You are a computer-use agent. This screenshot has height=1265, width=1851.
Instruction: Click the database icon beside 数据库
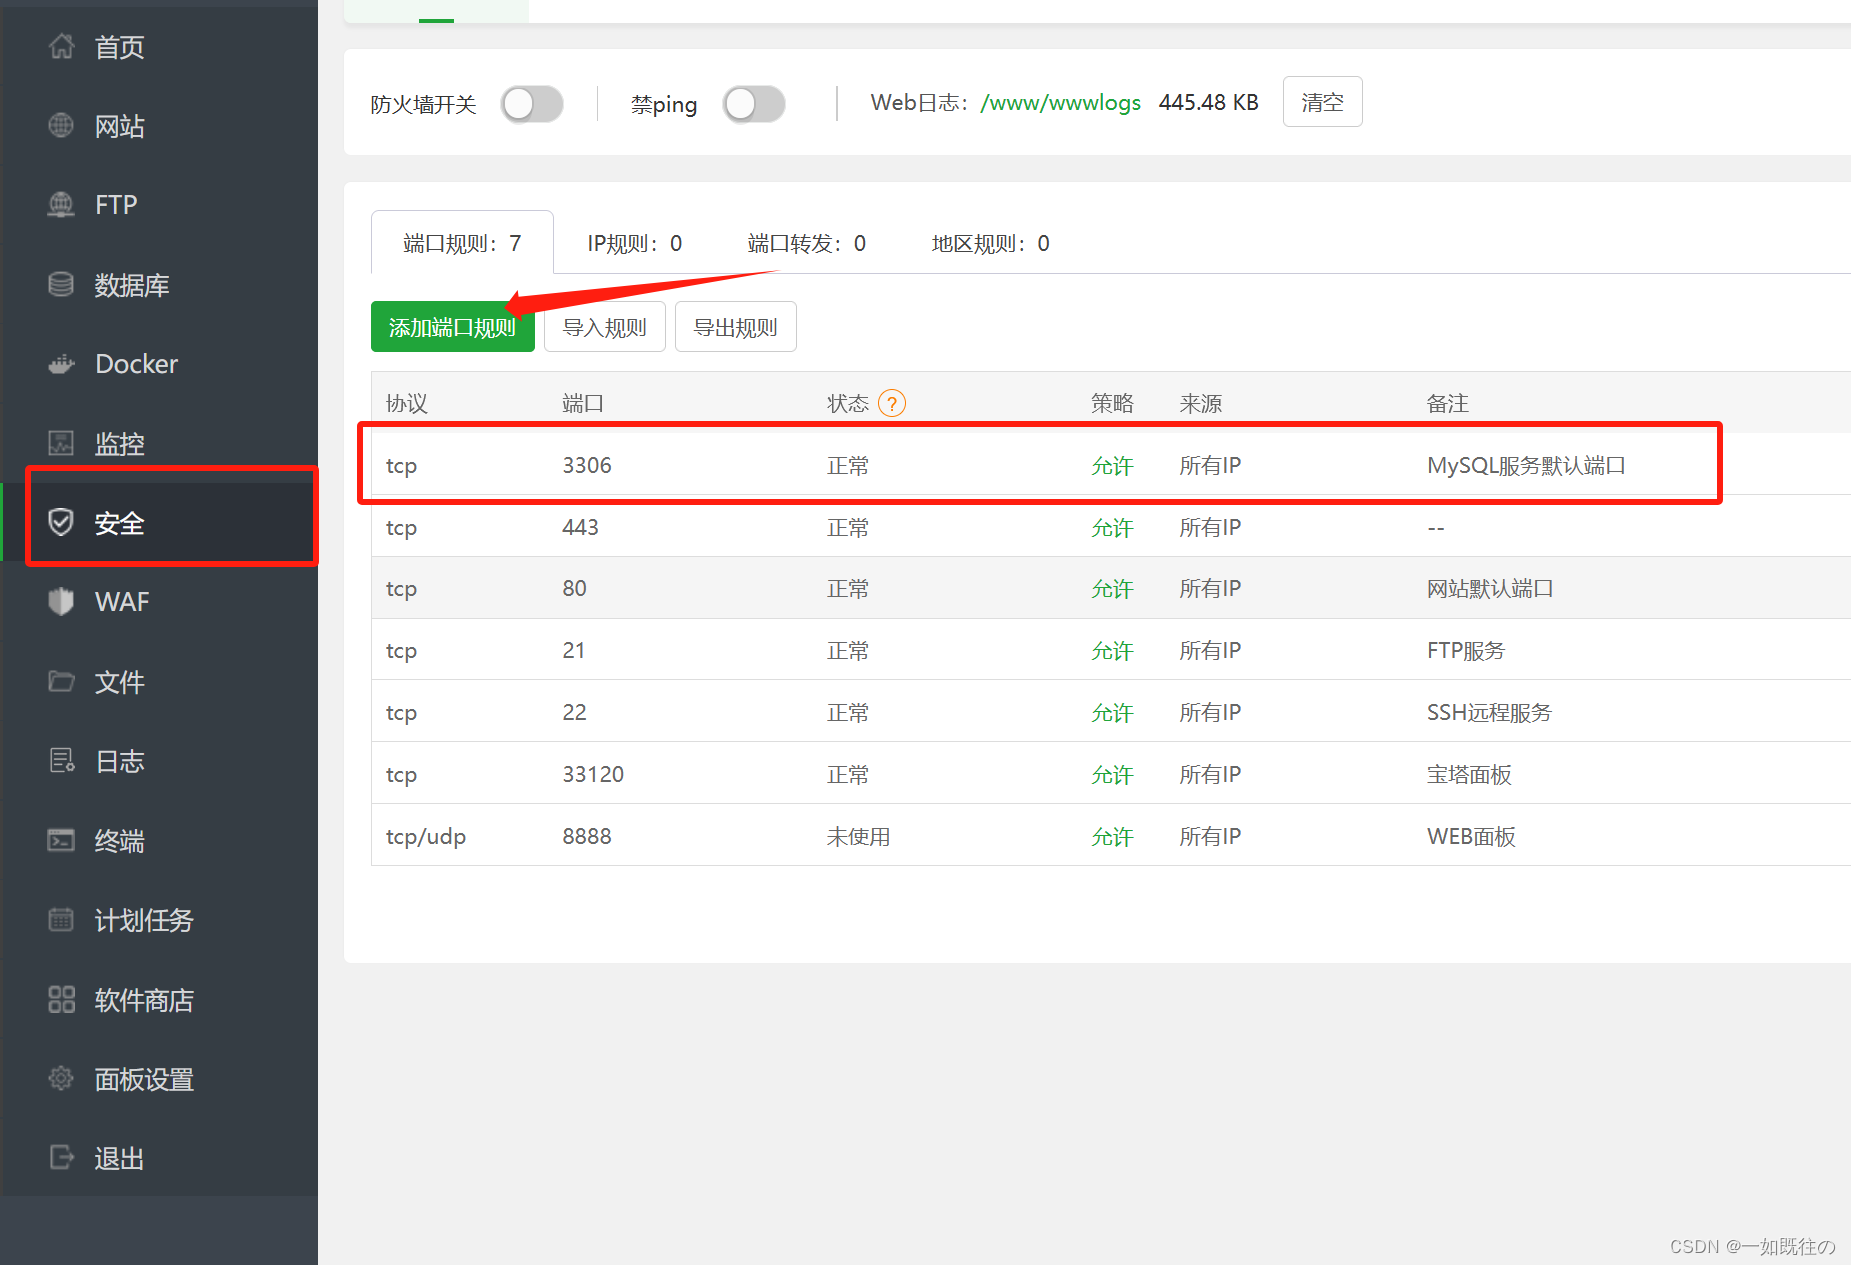tap(61, 284)
